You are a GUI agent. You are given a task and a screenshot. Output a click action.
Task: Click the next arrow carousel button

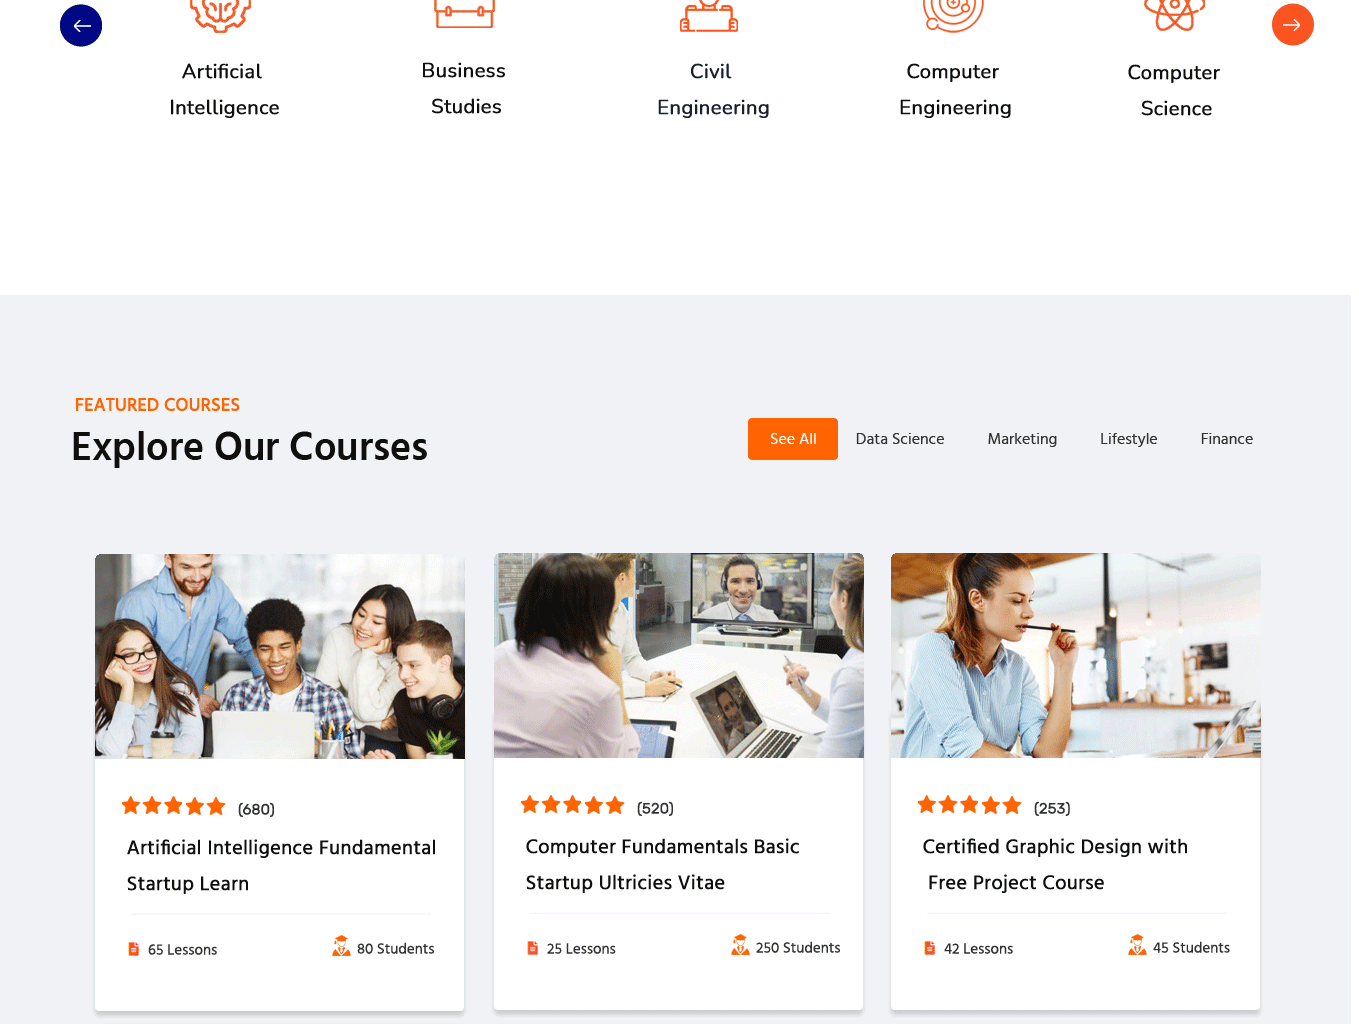1292,25
